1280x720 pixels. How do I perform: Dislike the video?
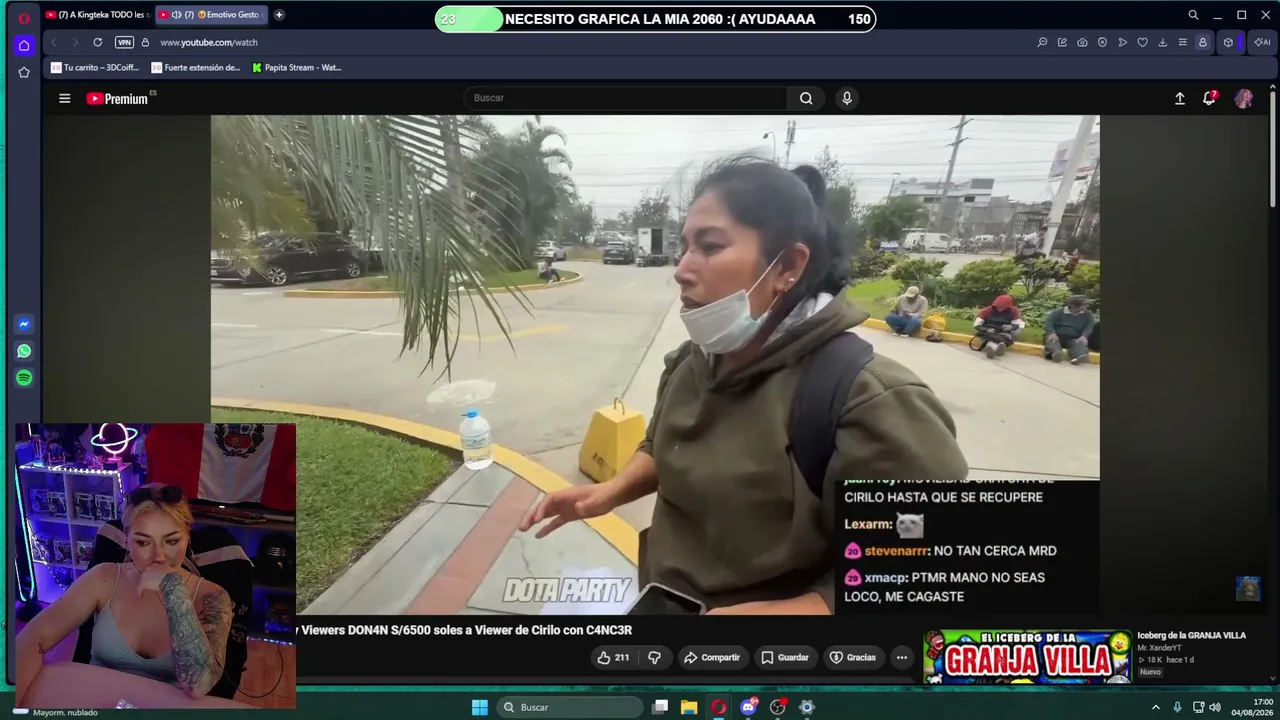(654, 657)
